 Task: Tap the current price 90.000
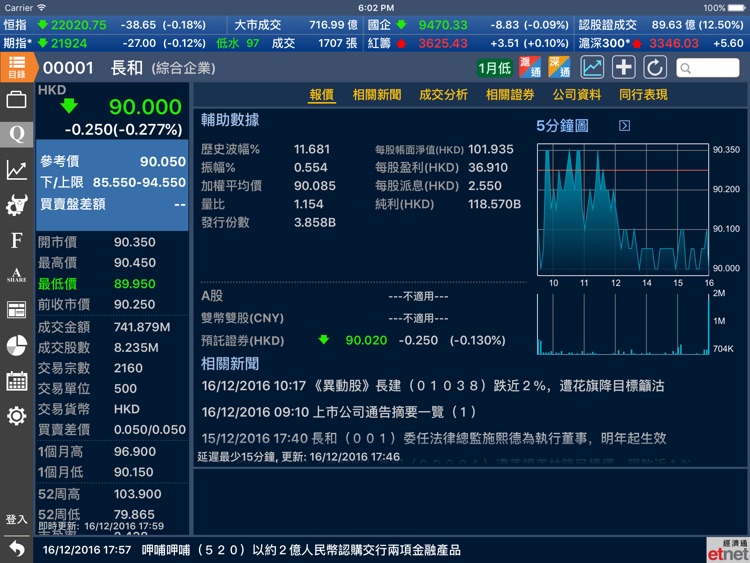[x=145, y=106]
